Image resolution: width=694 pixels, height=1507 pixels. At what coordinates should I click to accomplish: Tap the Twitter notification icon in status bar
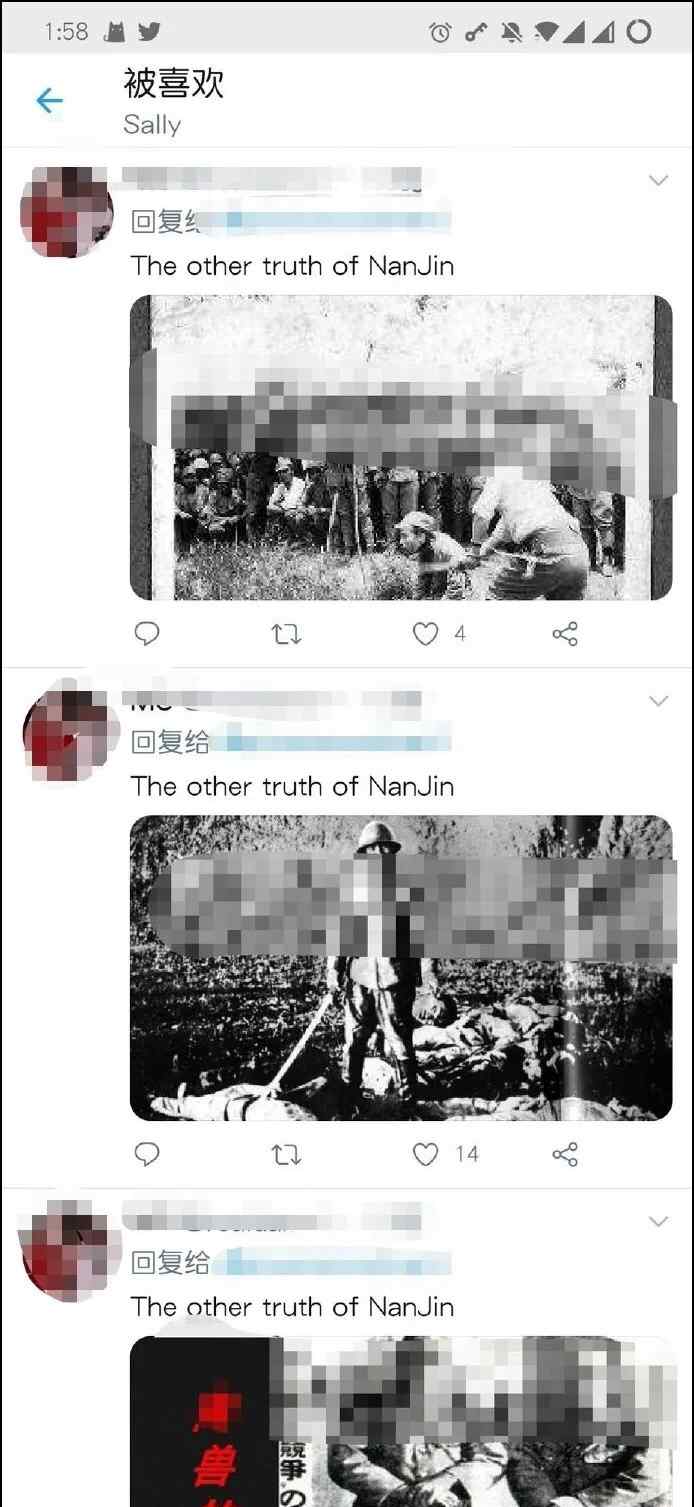tap(149, 32)
